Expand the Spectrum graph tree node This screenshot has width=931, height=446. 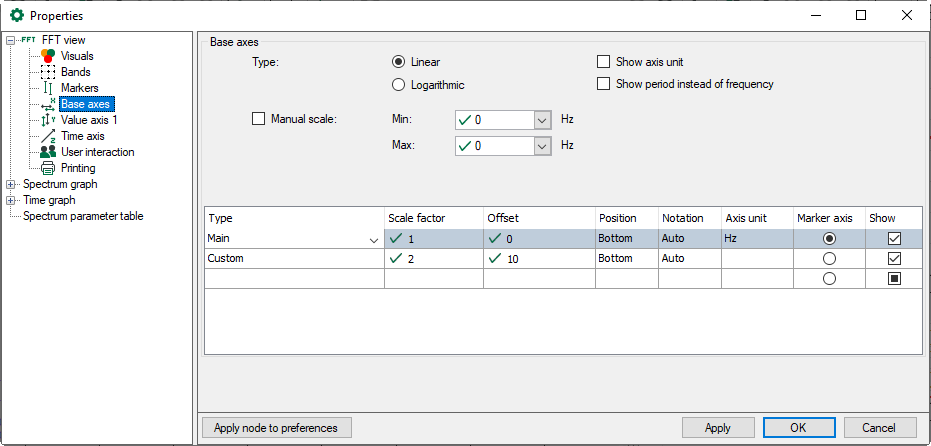tap(11, 184)
